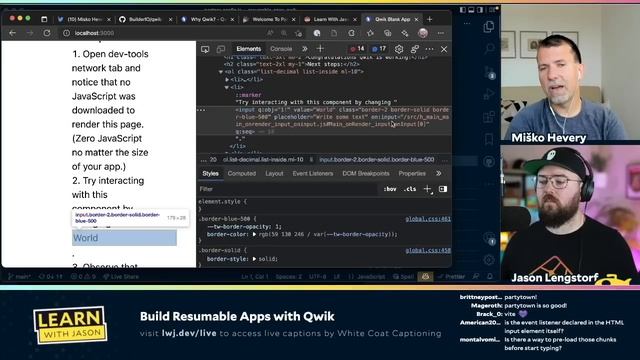
Task: Click the World text input on the page
Action: click(x=124, y=238)
